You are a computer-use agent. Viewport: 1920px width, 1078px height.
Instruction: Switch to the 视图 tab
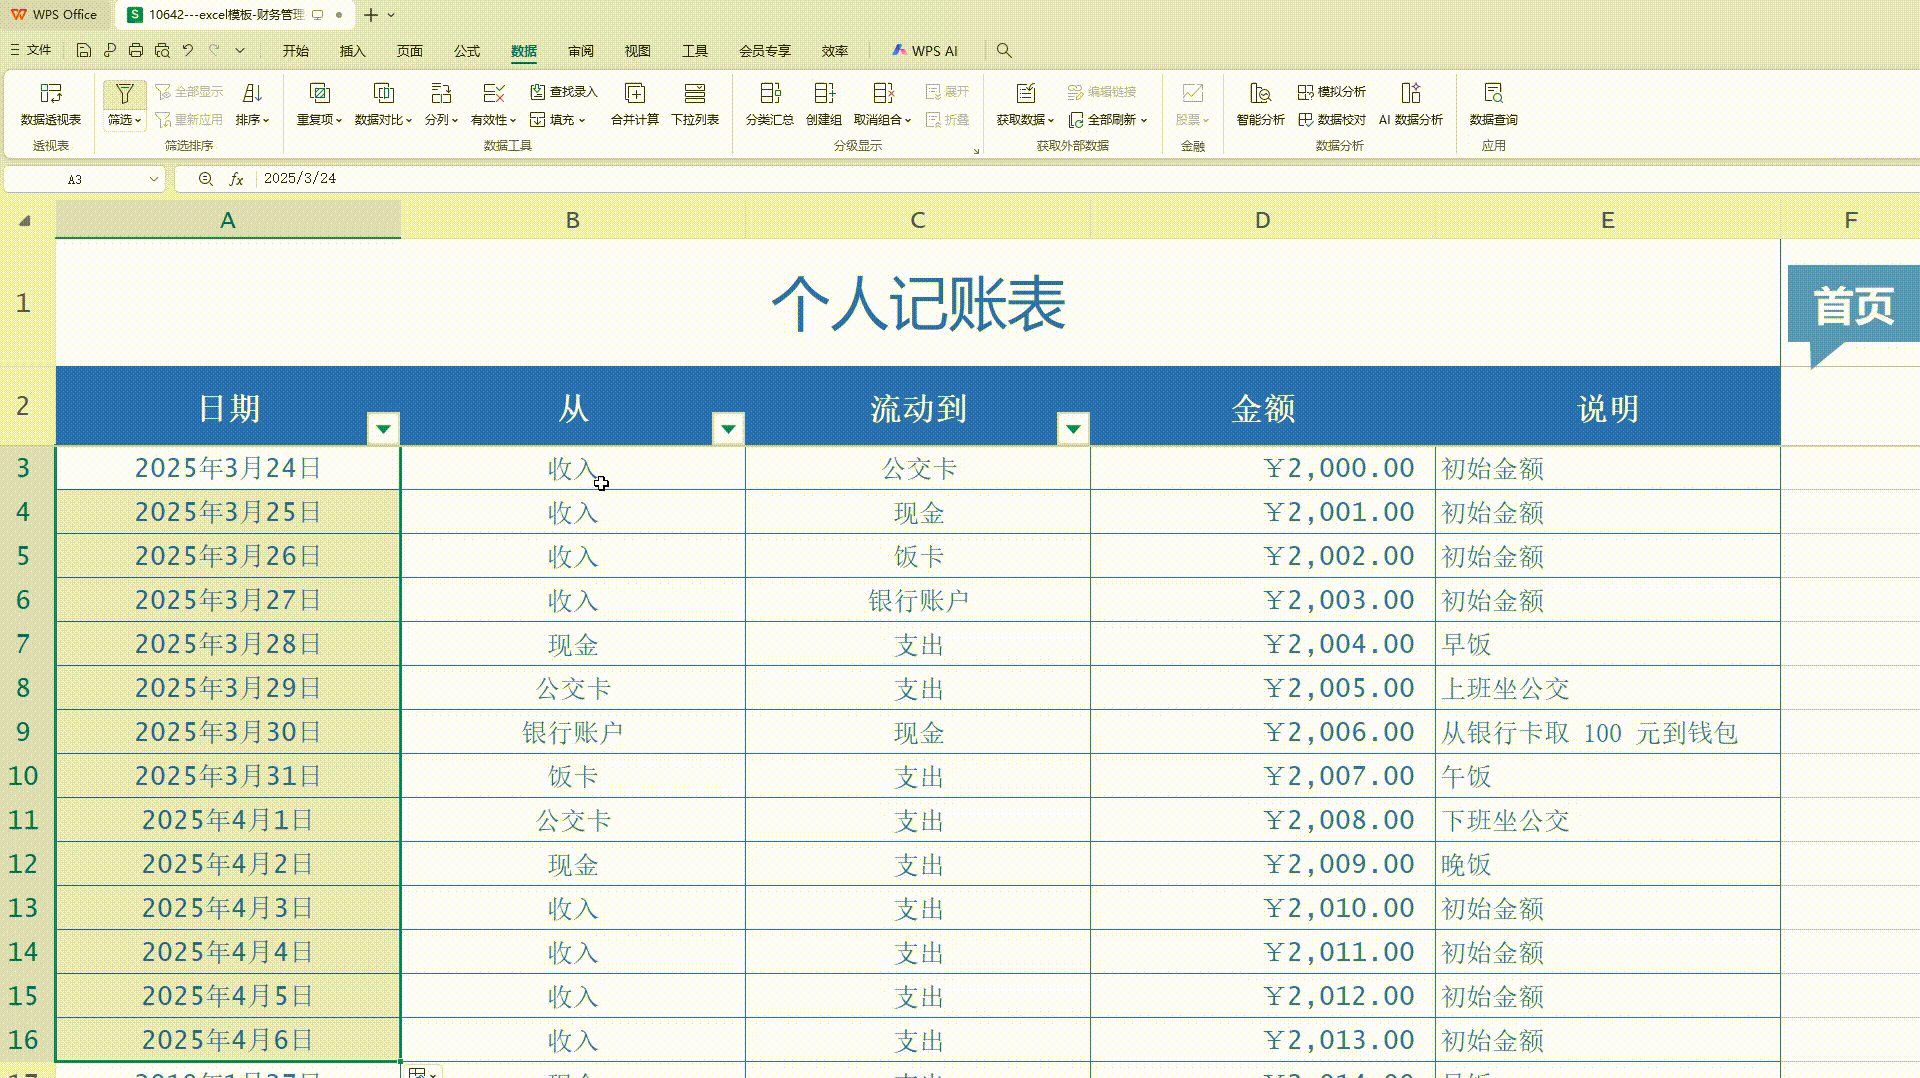637,51
